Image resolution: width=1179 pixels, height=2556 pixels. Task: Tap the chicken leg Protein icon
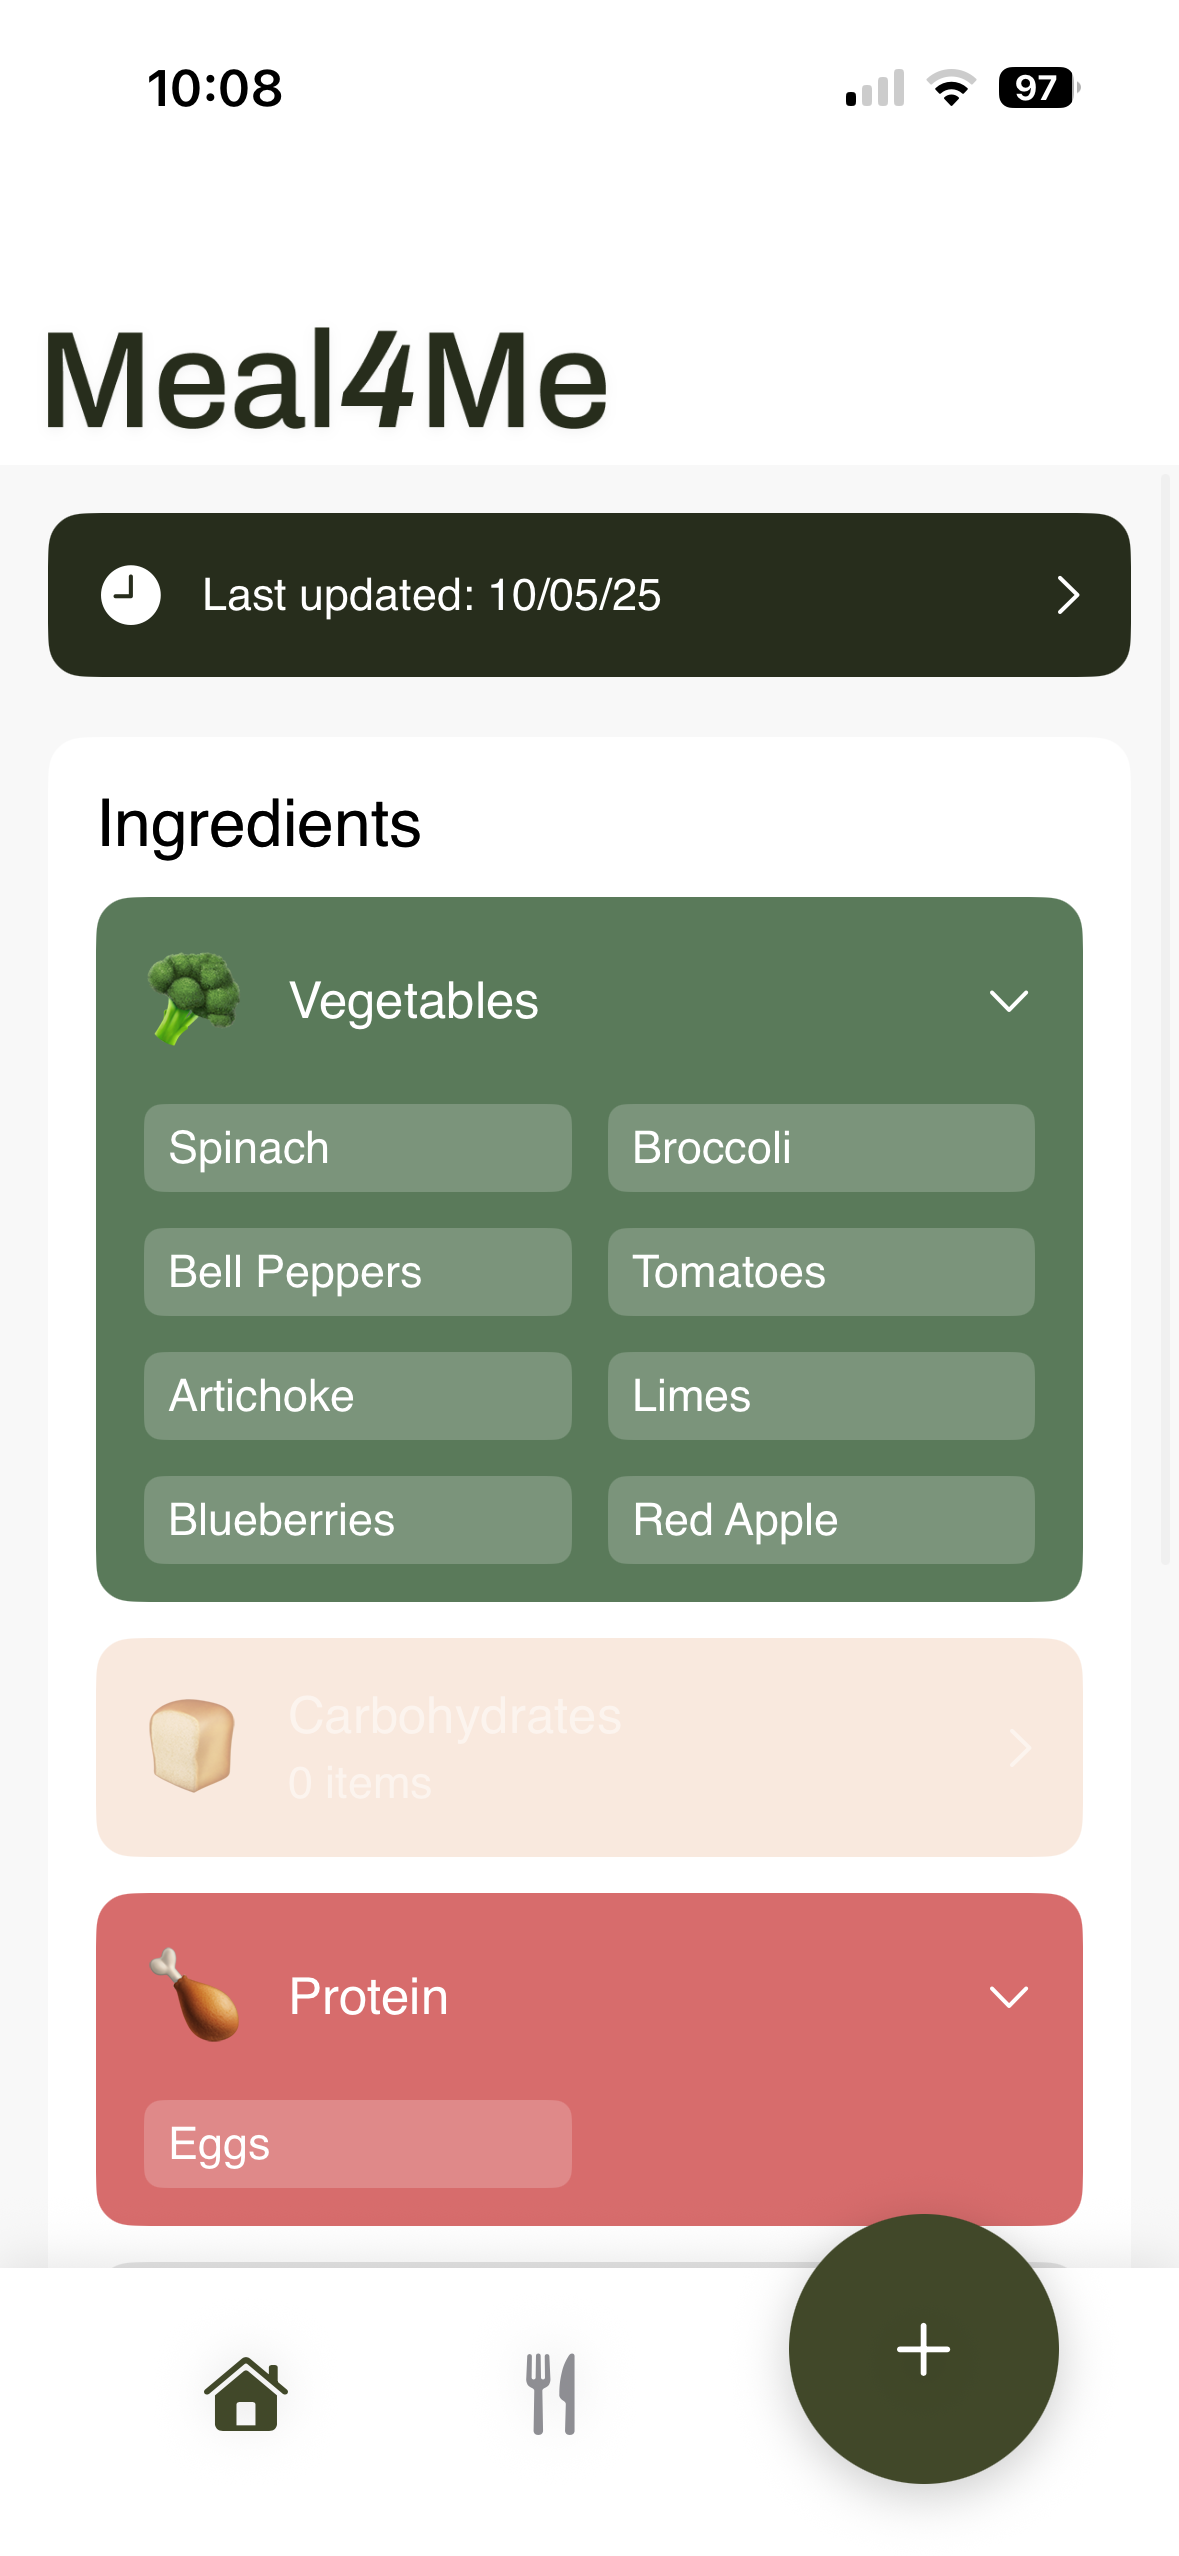[x=195, y=1995]
